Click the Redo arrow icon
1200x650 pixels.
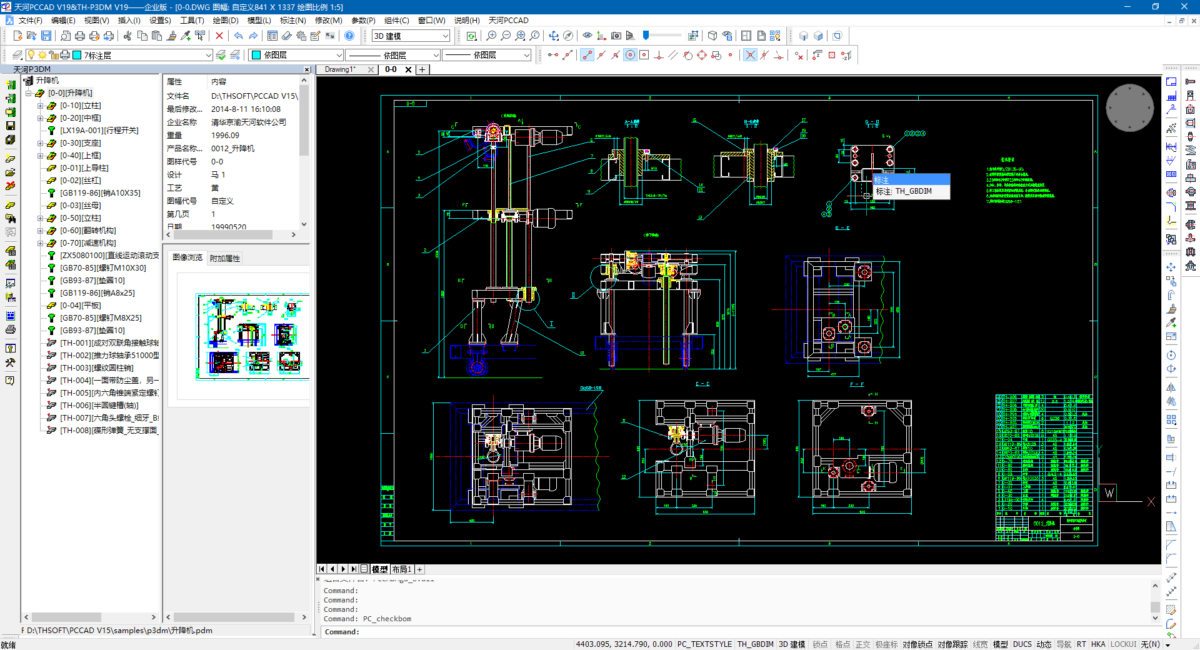tap(253, 35)
